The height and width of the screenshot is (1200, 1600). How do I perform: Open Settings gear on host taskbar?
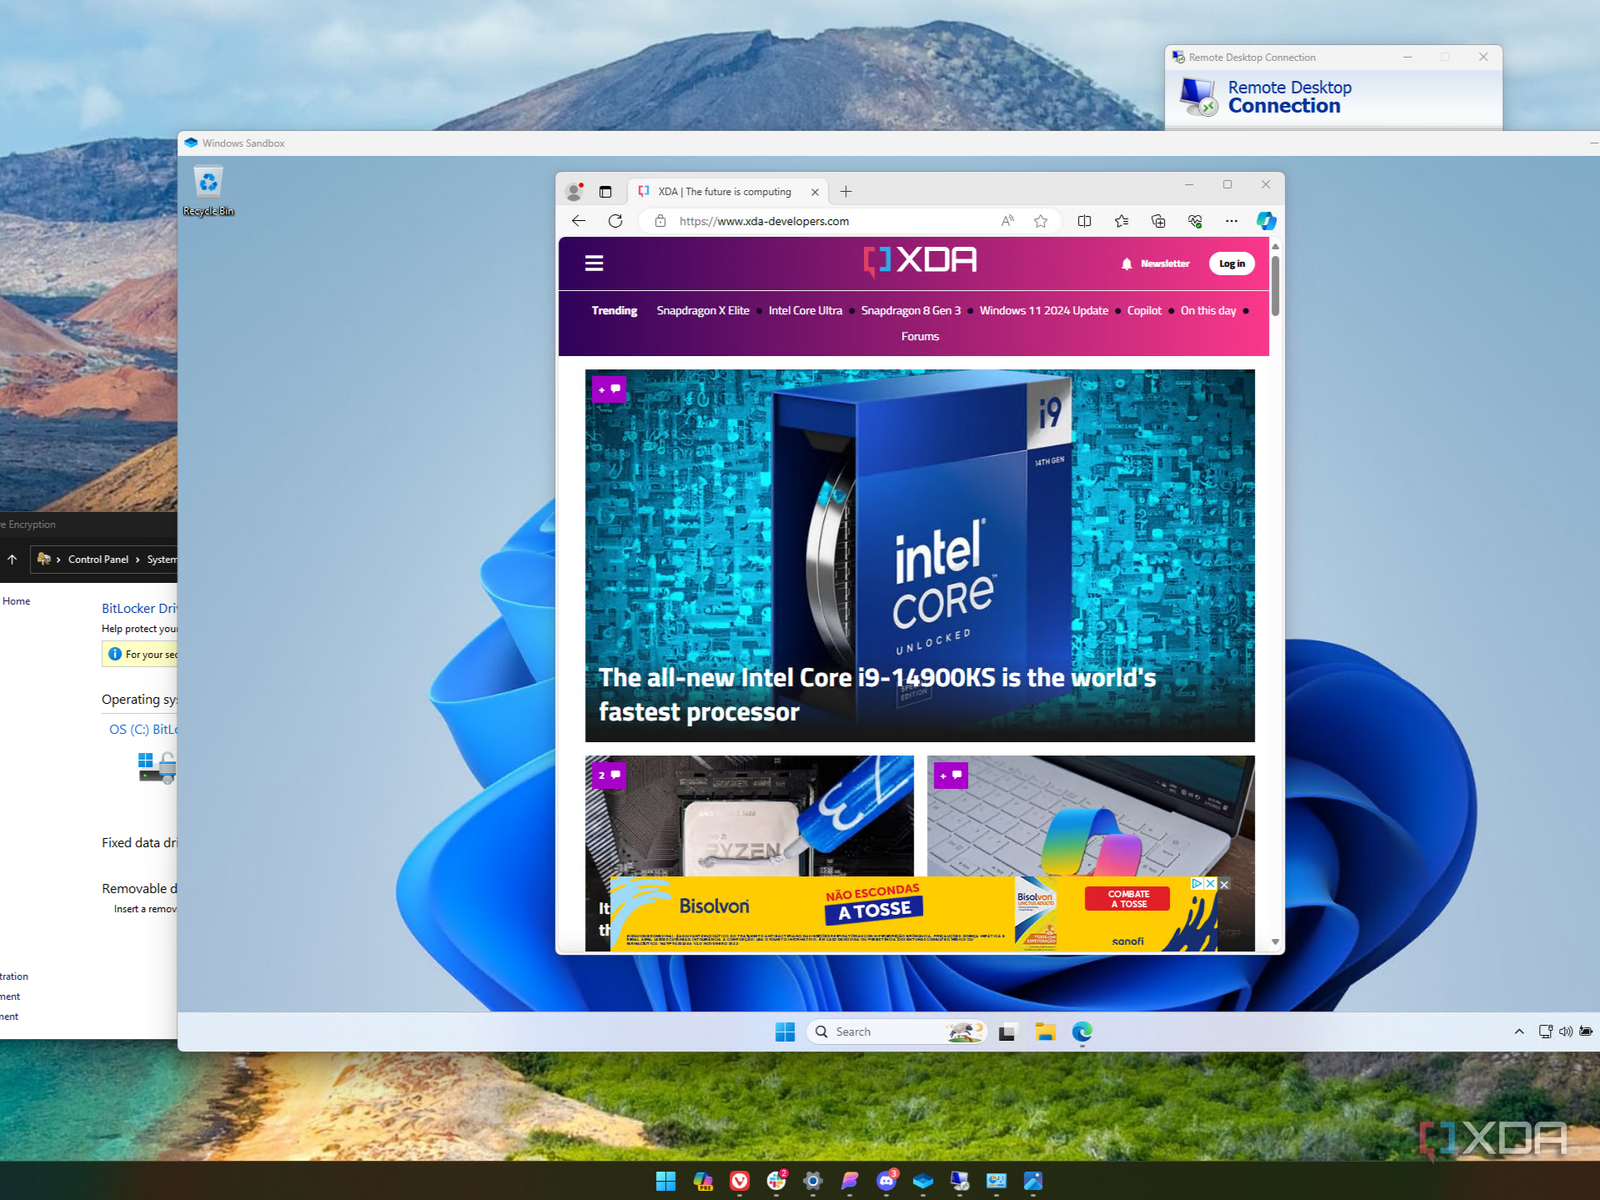(813, 1181)
